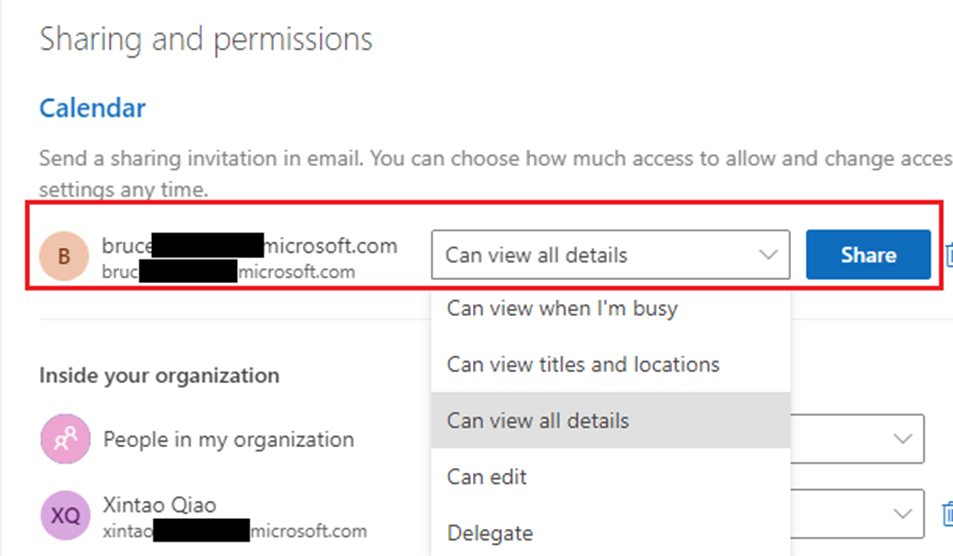Click People in my organization label
Image resolution: width=953 pixels, height=556 pixels.
click(229, 439)
